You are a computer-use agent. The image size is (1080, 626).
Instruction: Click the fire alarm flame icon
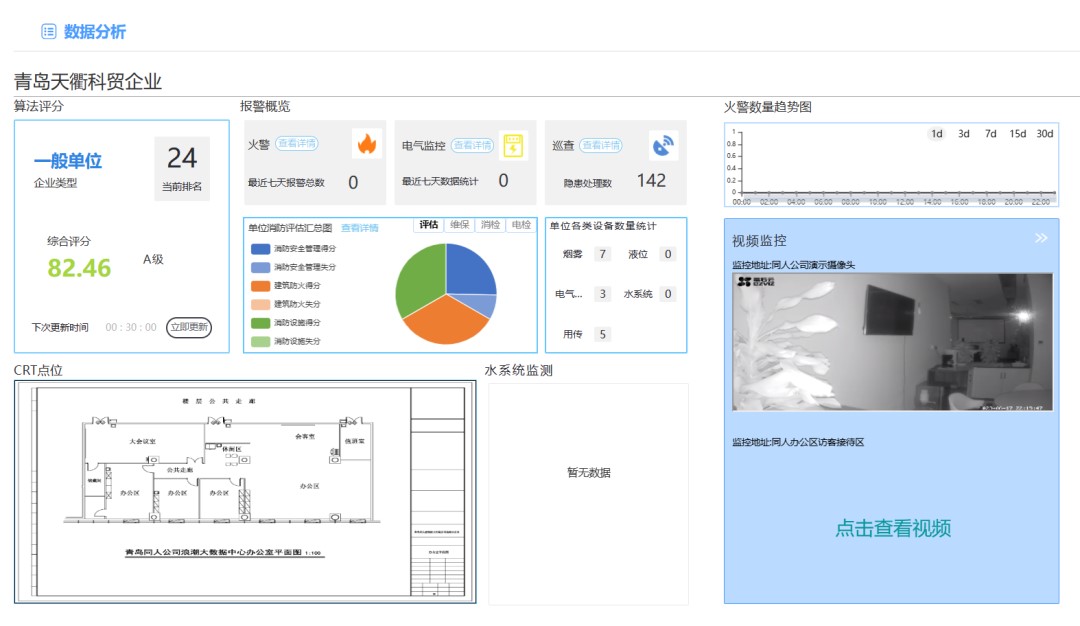367,144
